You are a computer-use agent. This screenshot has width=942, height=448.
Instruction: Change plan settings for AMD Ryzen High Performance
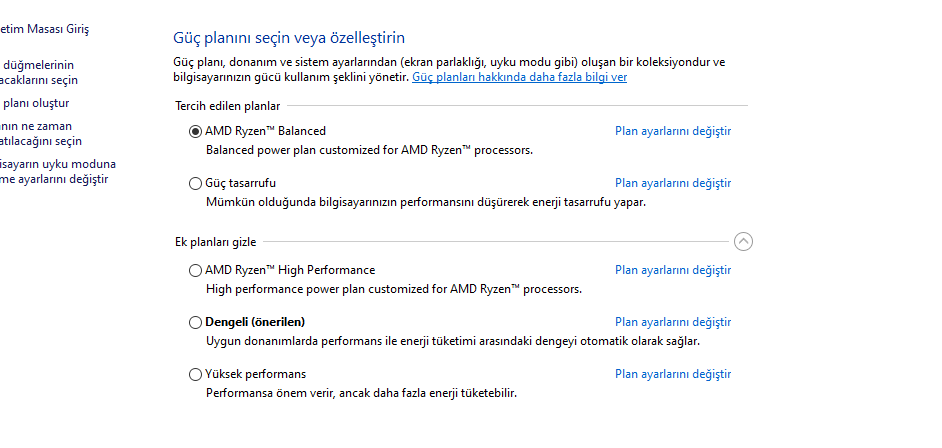pyautogui.click(x=673, y=270)
